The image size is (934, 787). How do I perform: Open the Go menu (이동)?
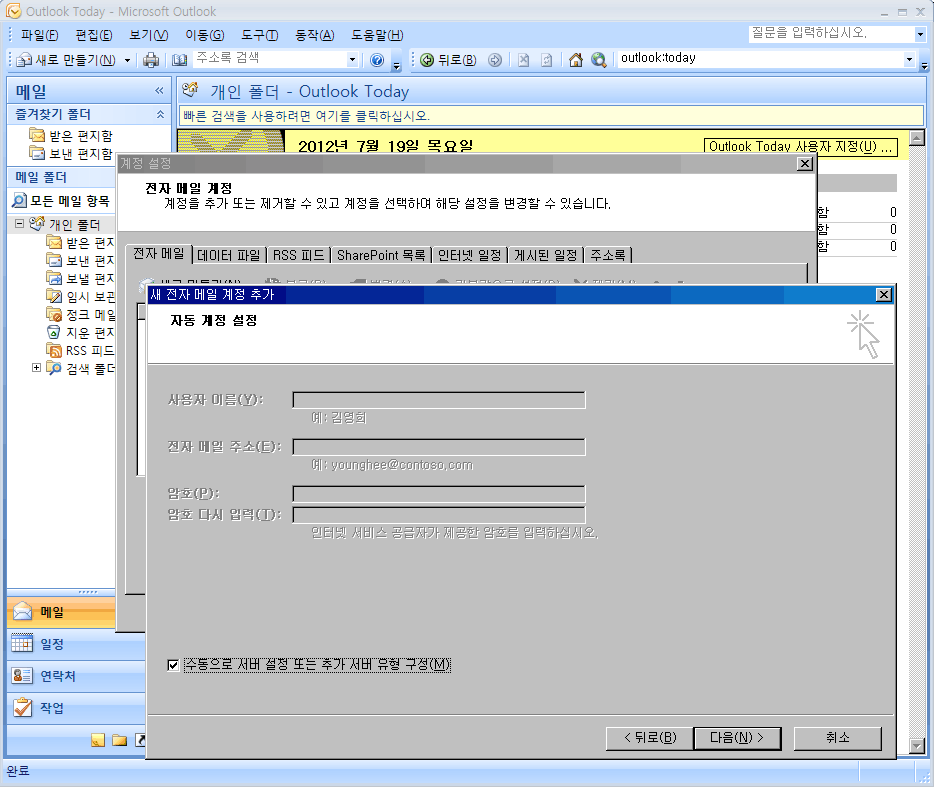tap(205, 35)
